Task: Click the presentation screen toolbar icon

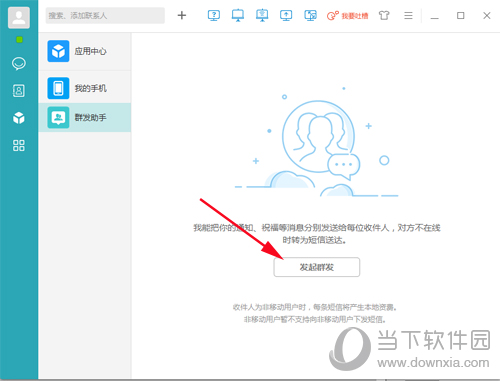Action: tap(238, 15)
